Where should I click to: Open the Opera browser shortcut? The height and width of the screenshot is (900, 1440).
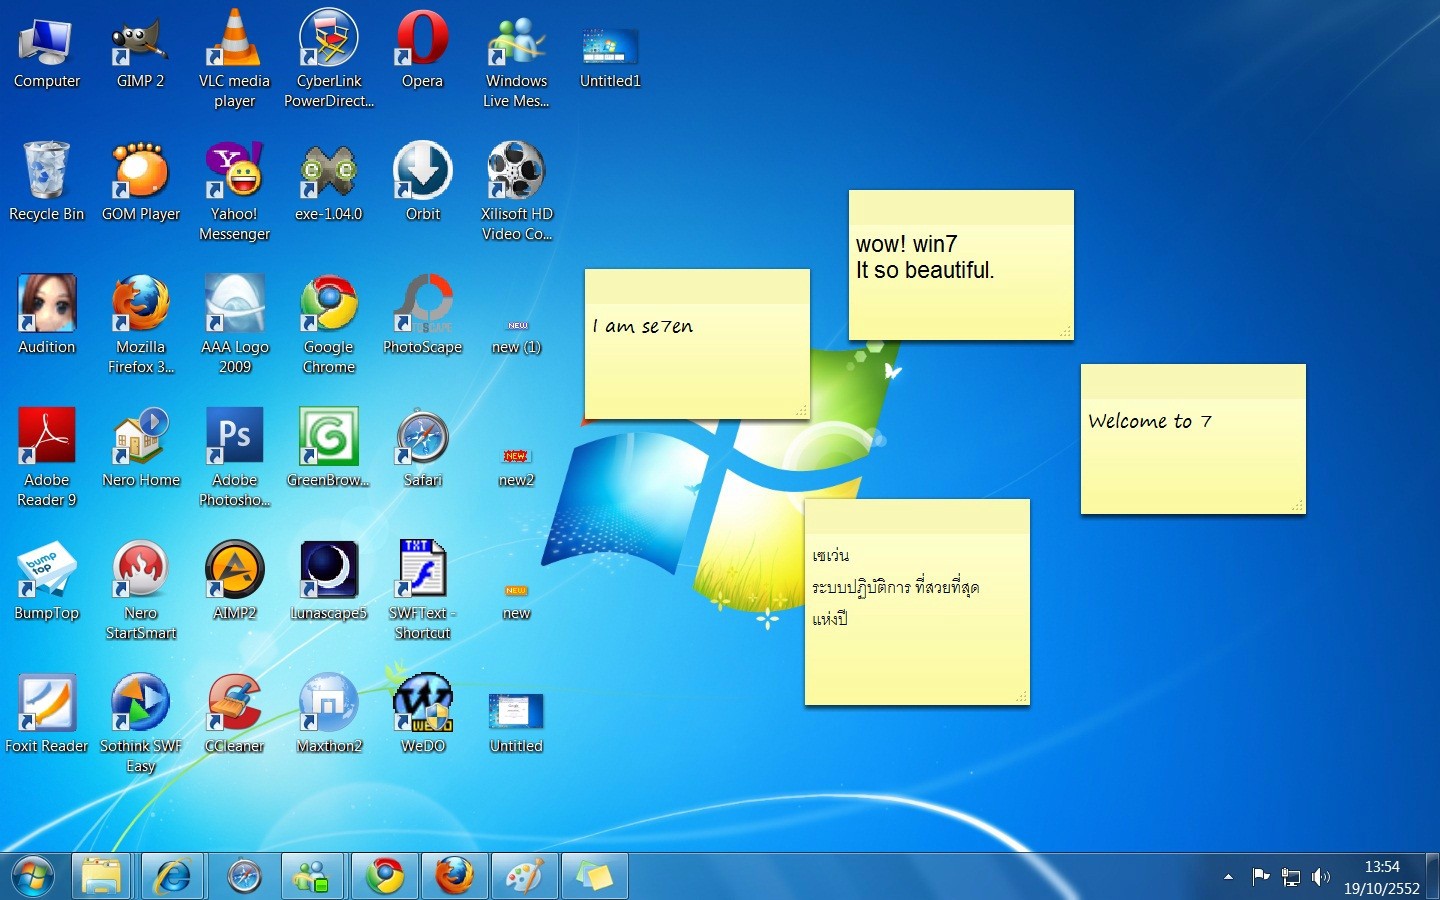point(422,40)
